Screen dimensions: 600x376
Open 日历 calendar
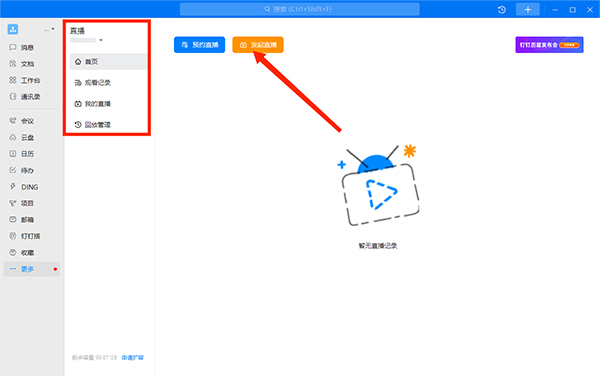[21, 154]
